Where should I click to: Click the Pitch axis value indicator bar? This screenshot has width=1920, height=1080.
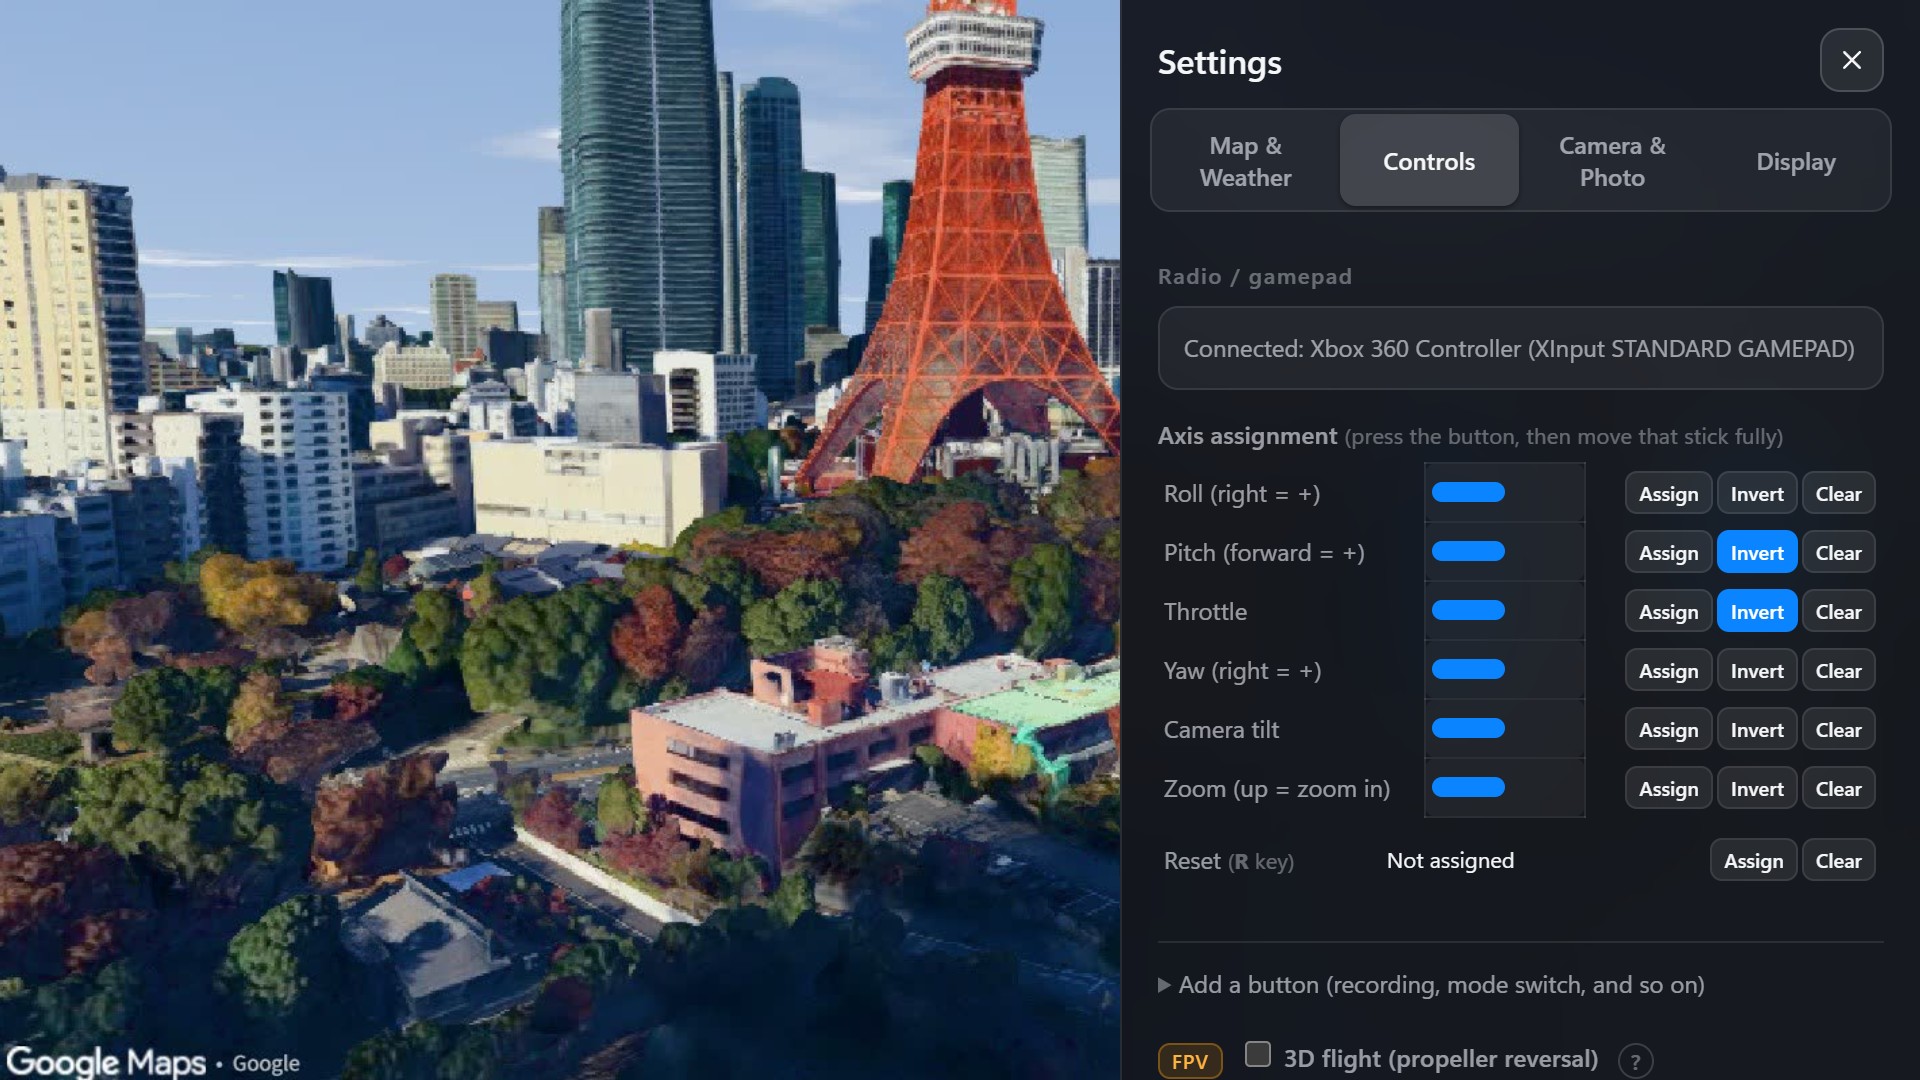[x=1505, y=551]
